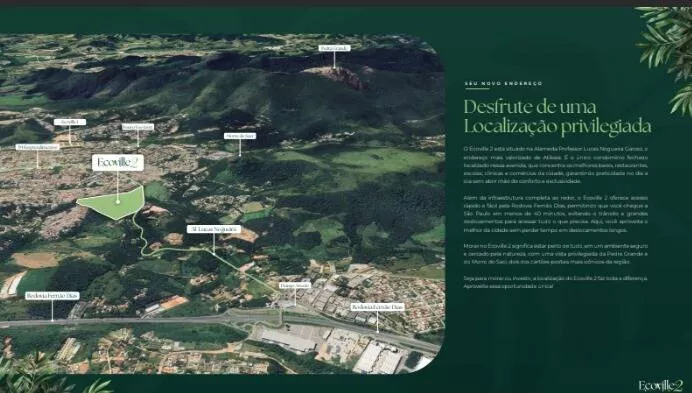Click the paragraph mentioning Rodovia Fernão Dias access

pos(556,214)
